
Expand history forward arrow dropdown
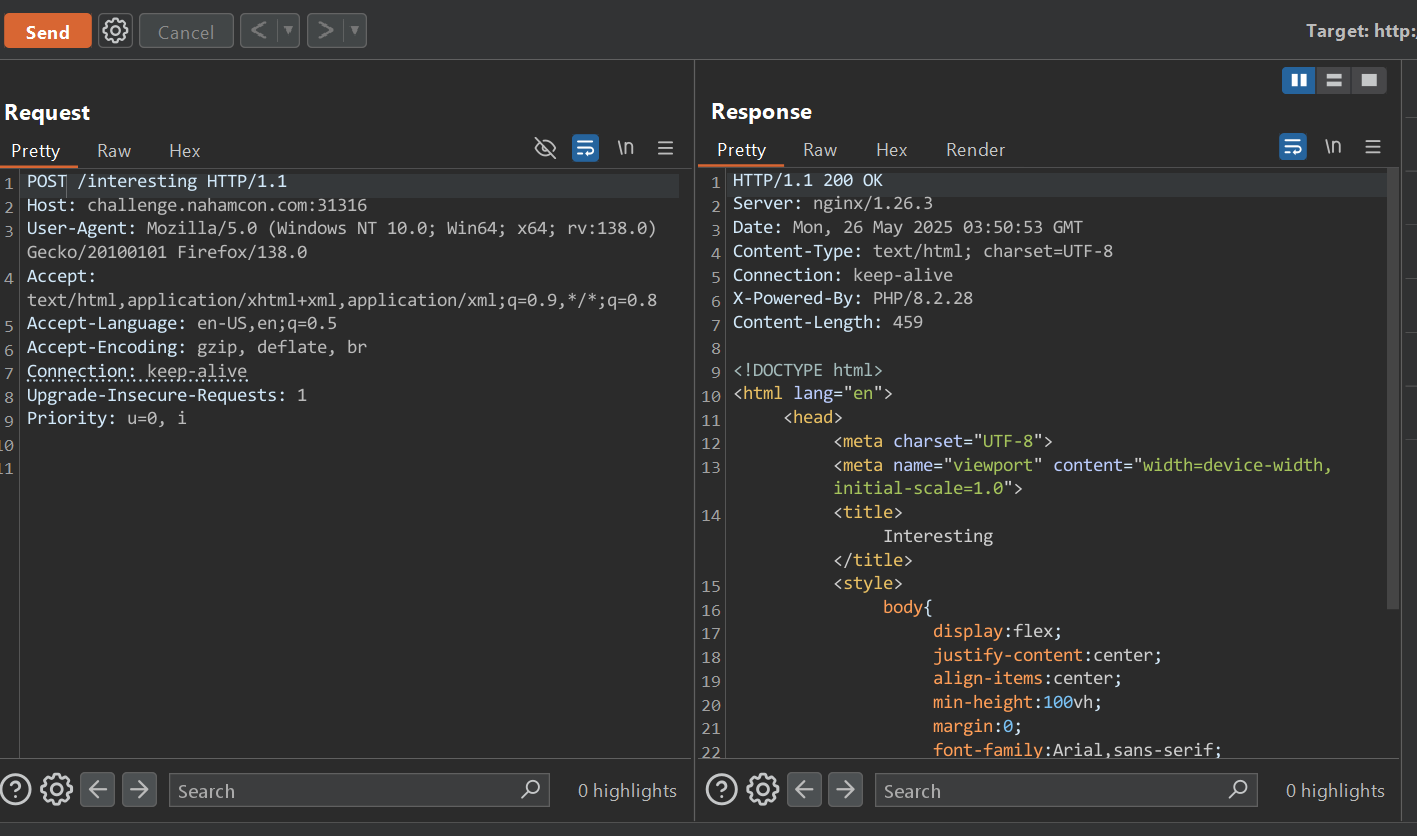click(x=355, y=31)
